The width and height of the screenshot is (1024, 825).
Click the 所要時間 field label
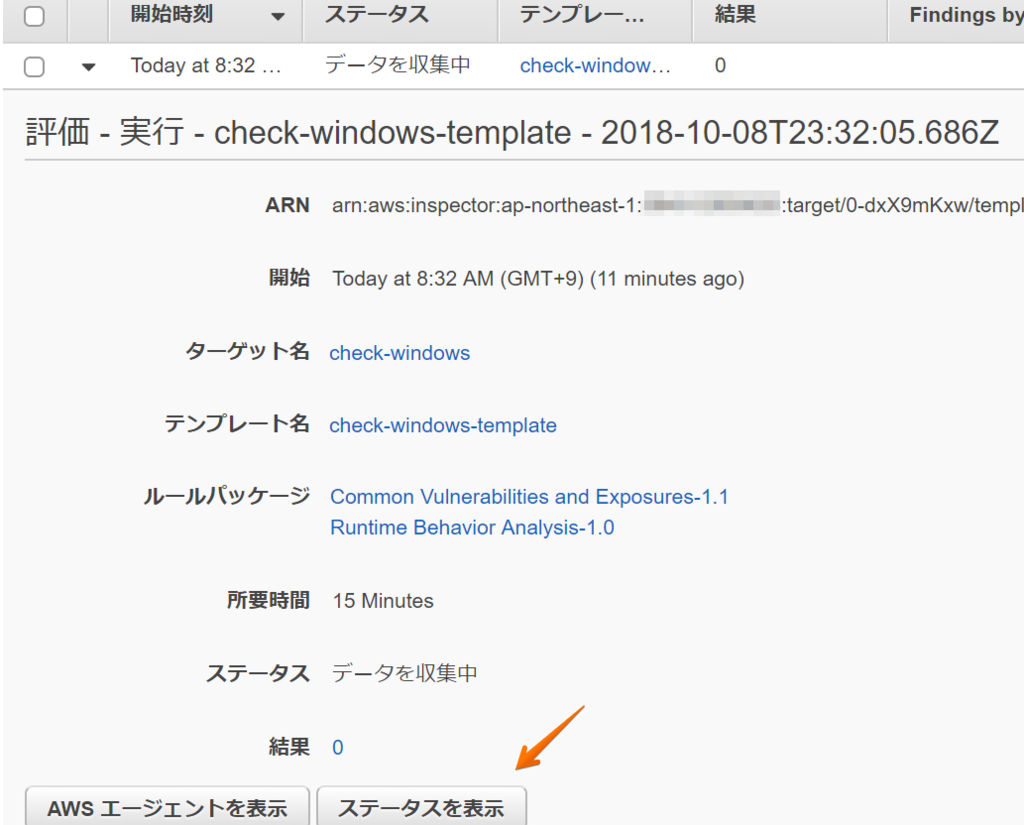tap(268, 600)
